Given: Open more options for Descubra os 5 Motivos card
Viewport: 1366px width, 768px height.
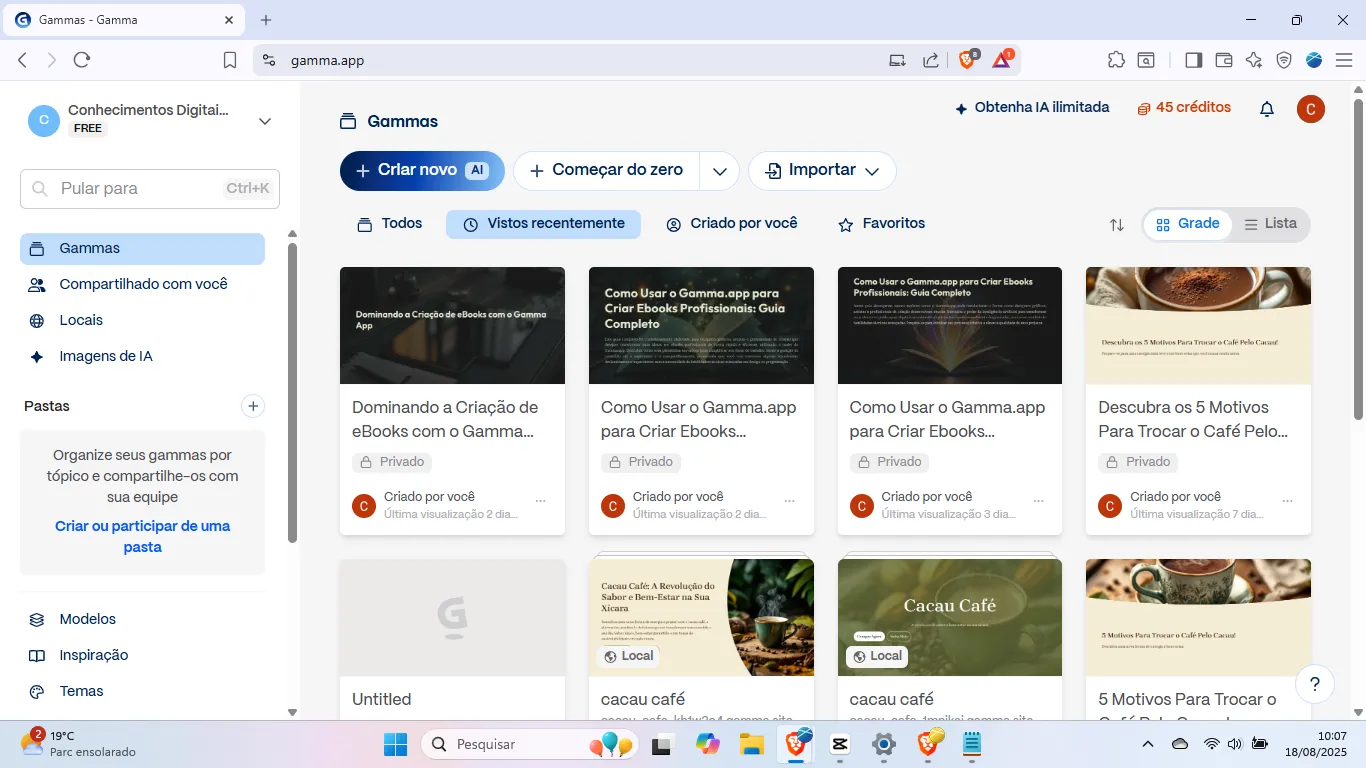Looking at the screenshot, I should click(x=1287, y=501).
